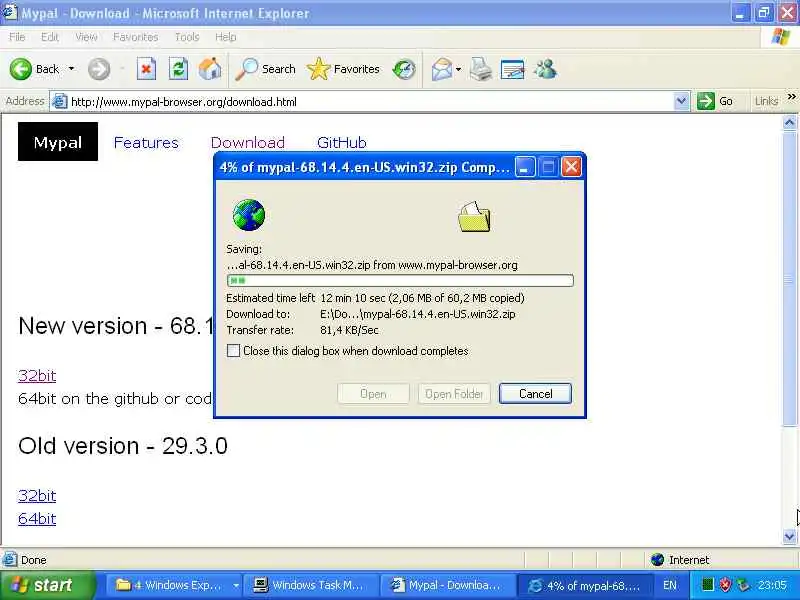The height and width of the screenshot is (600, 800).
Task: Expand the Windows Explorer taskbar group arrow
Action: [x=236, y=585]
